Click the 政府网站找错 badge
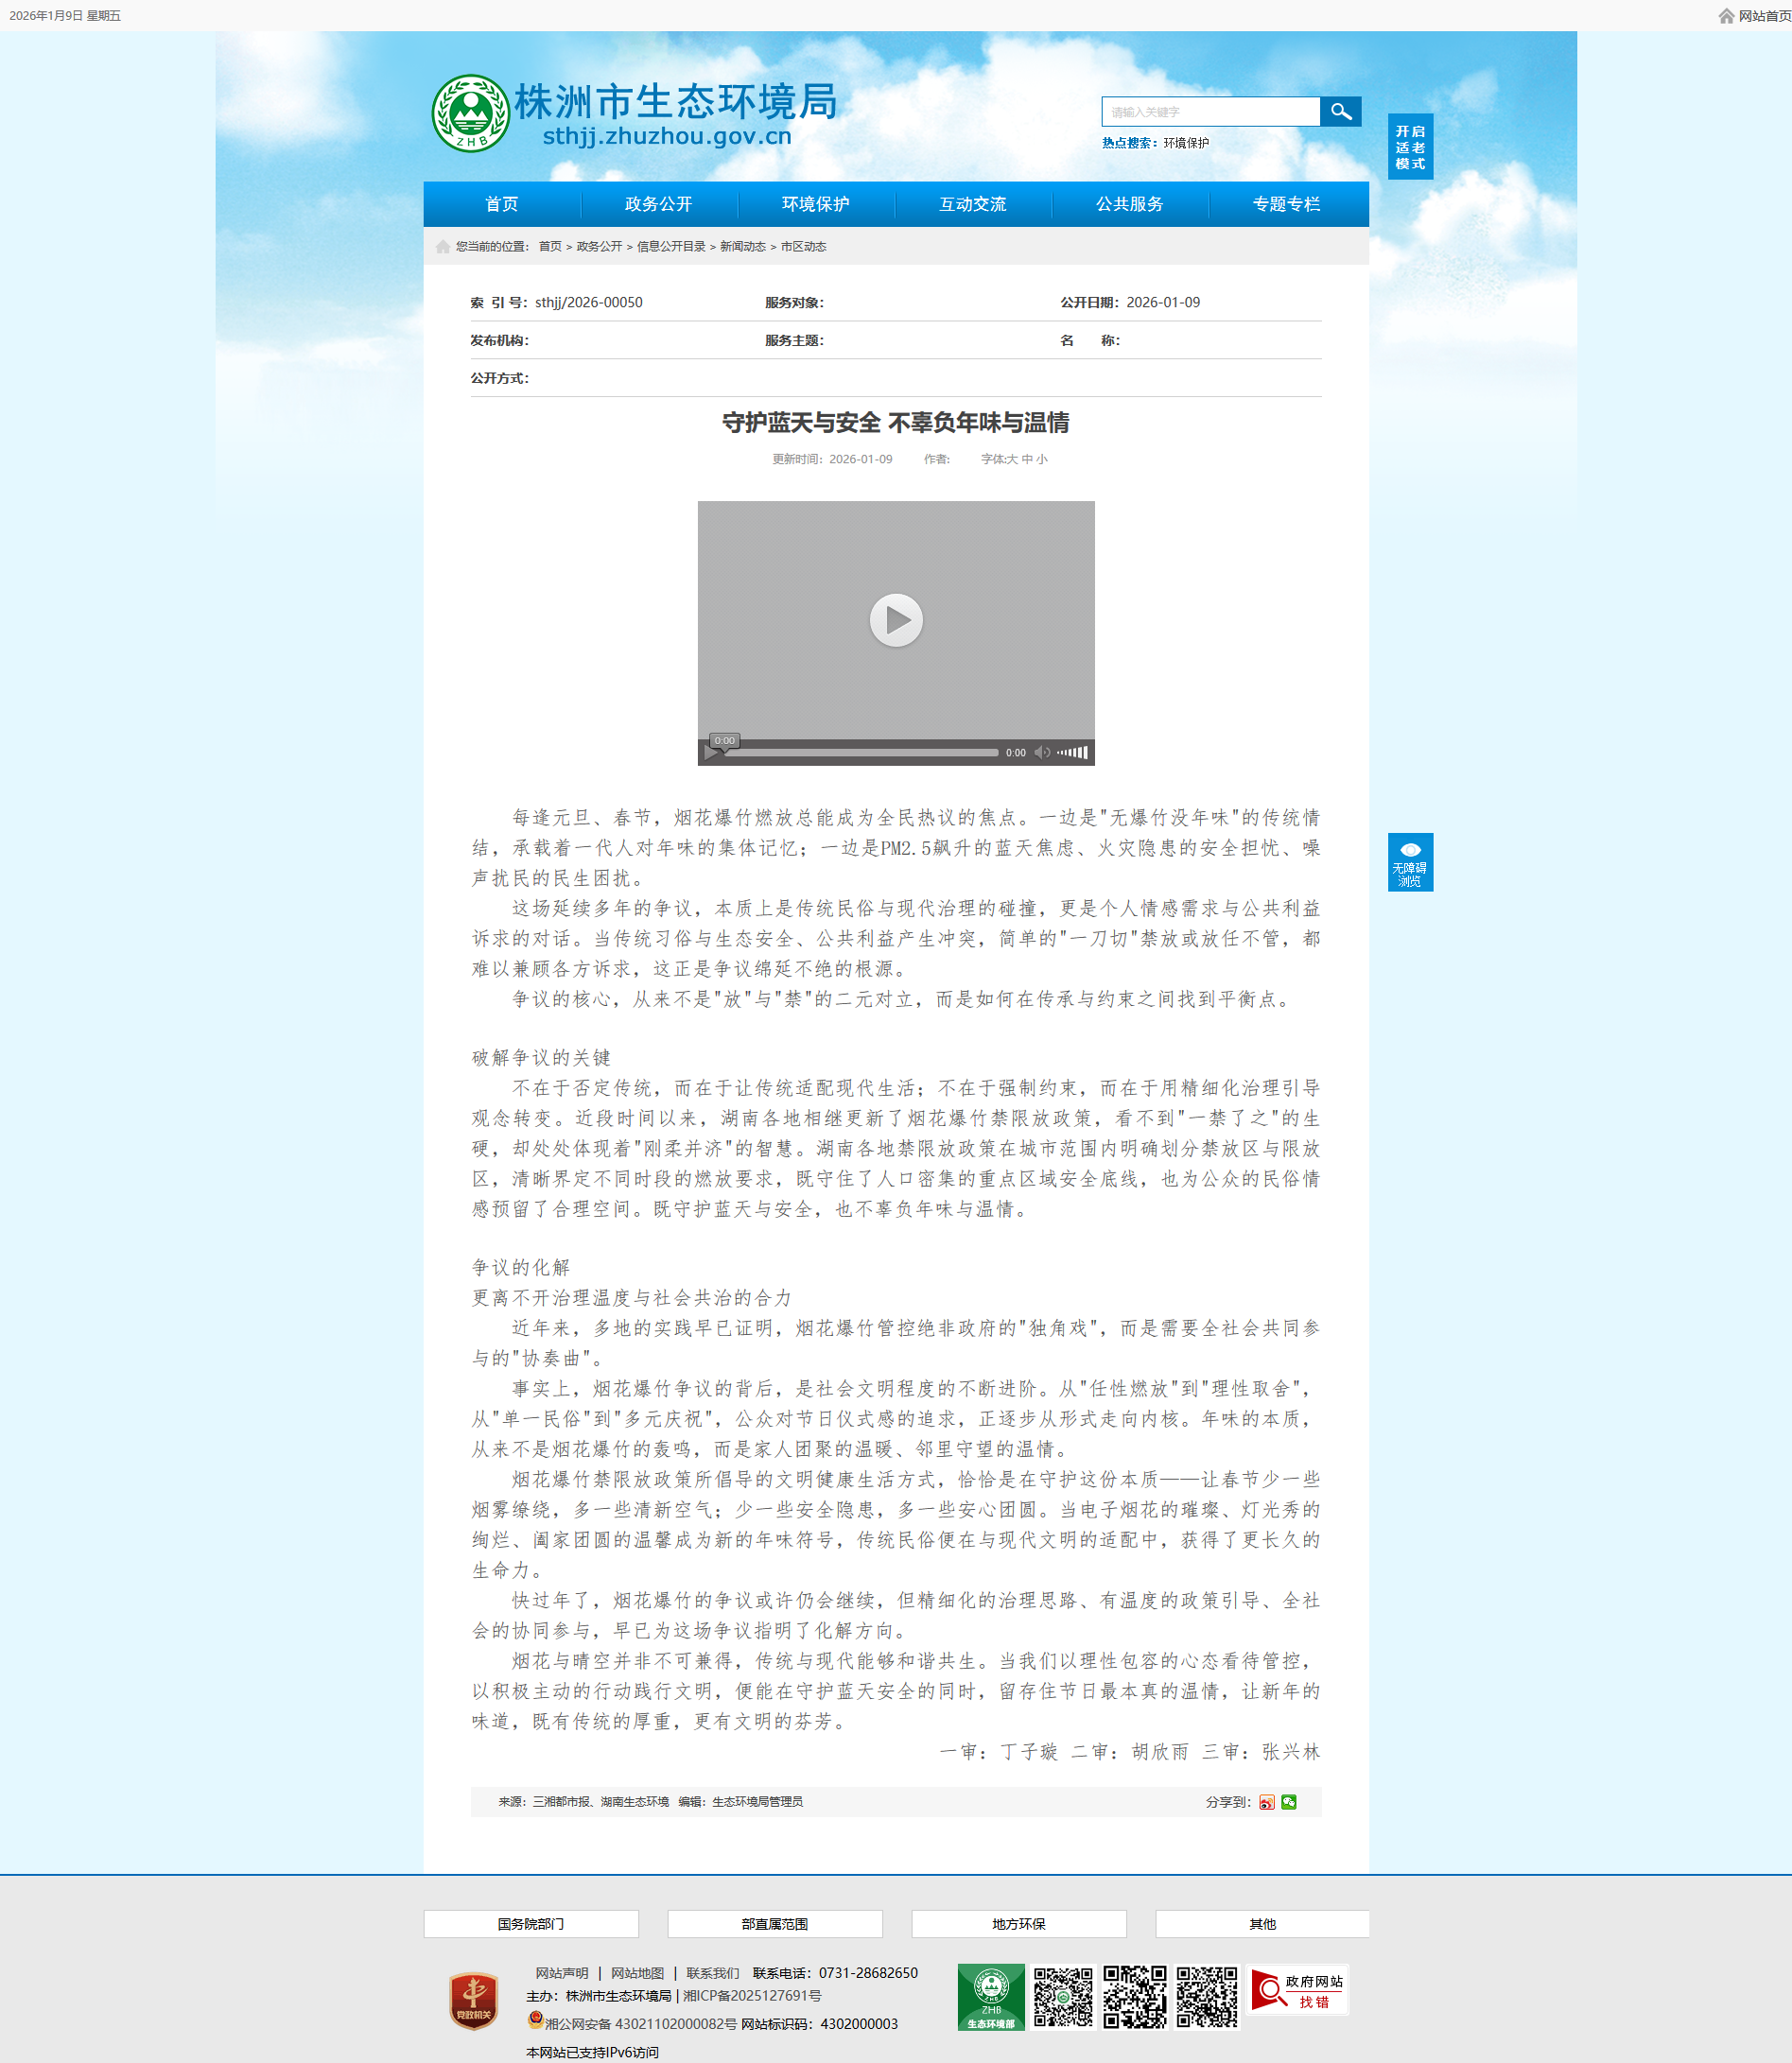Image resolution: width=1792 pixels, height=2063 pixels. coord(1299,1991)
